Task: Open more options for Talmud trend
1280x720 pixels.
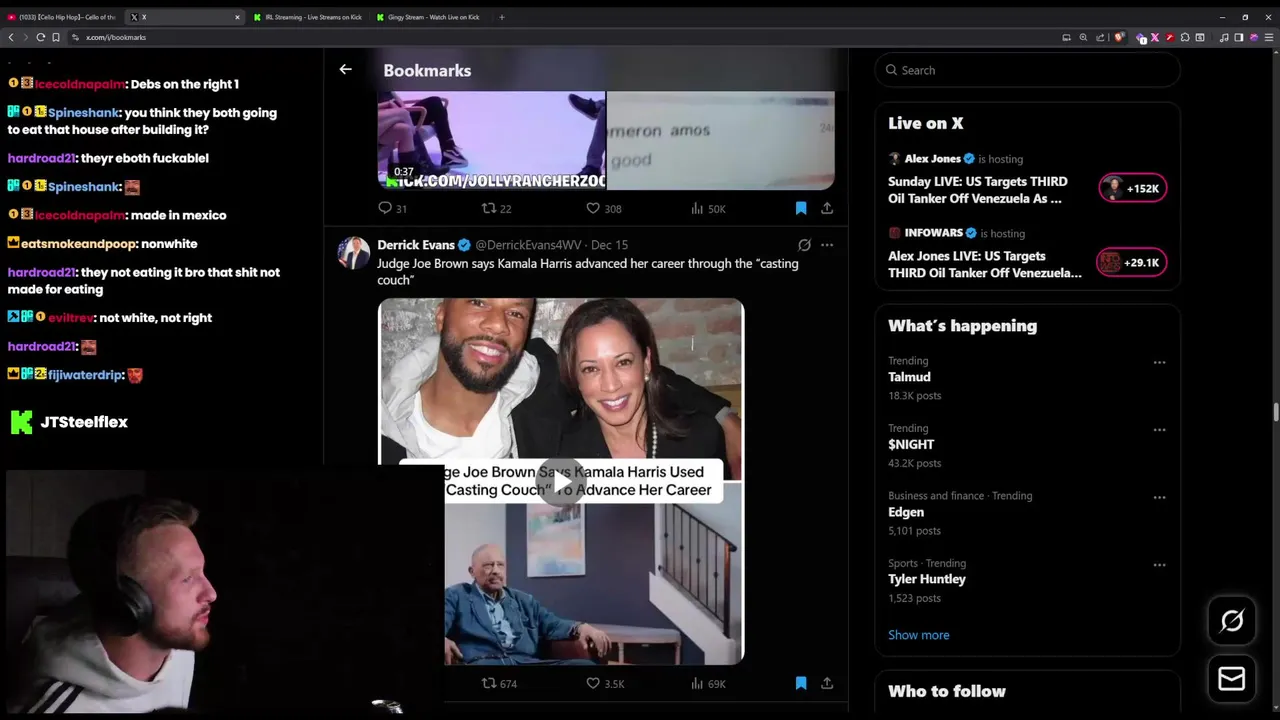Action: click(x=1159, y=362)
